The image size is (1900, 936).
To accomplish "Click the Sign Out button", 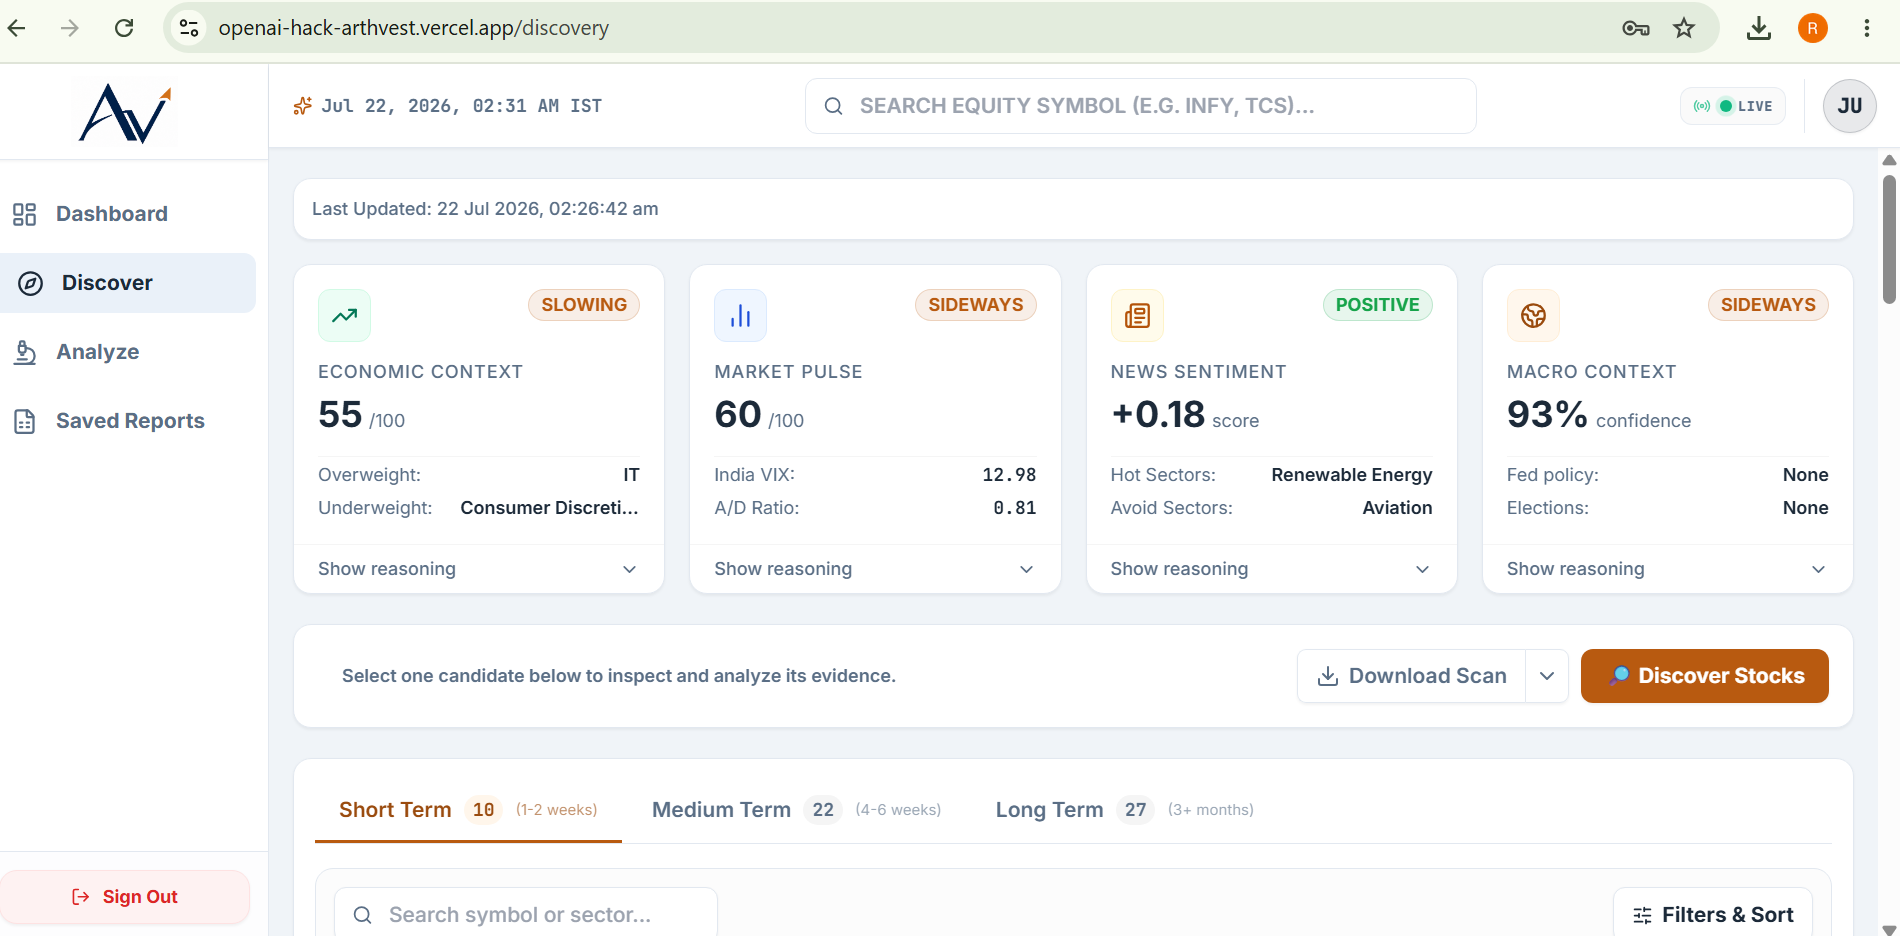I will 125,897.
